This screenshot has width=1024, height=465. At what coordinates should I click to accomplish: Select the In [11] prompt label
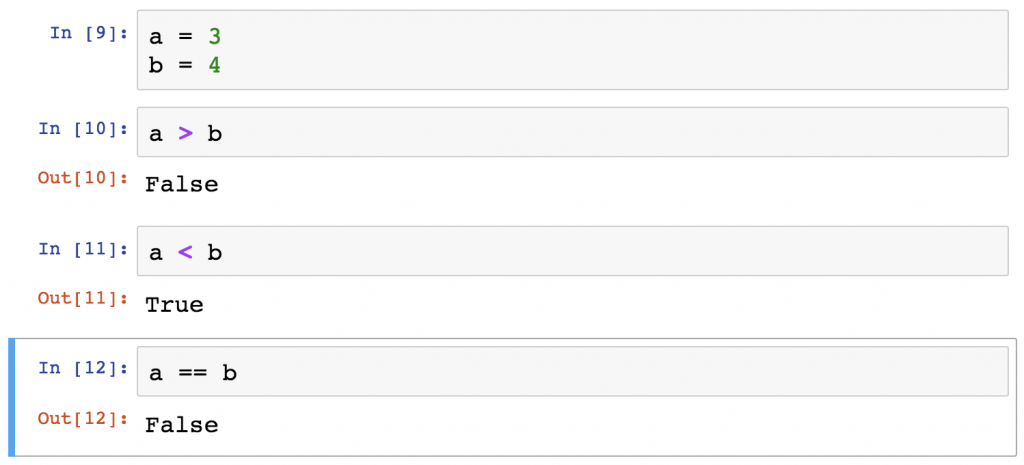pyautogui.click(x=83, y=249)
